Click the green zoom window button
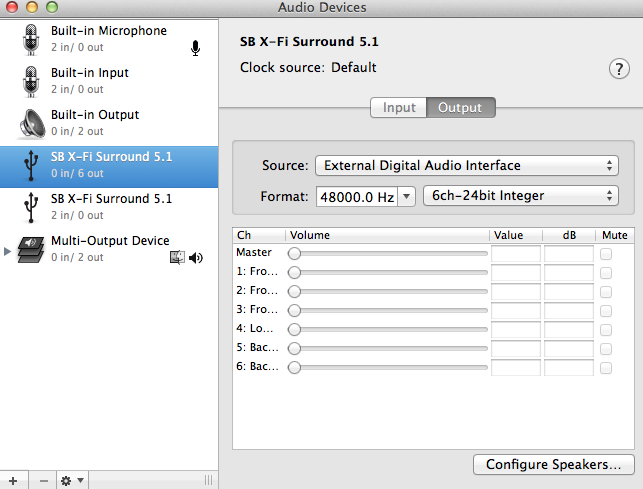The width and height of the screenshot is (643, 489). coord(52,7)
